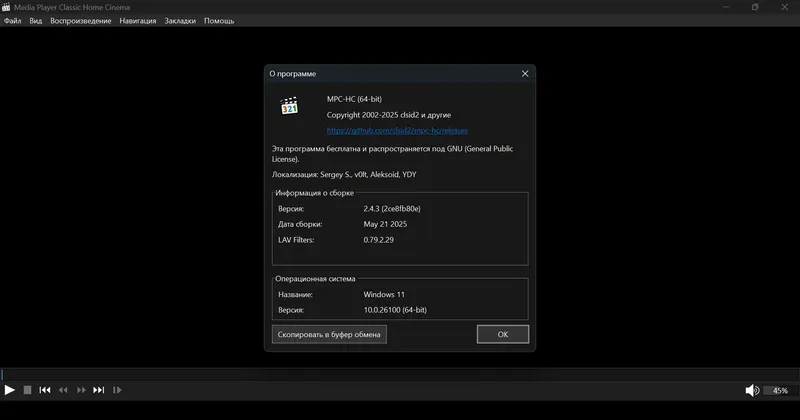This screenshot has height=420, width=800.
Task: Open the github.com/clsid2/mpc-hc/releases link
Action: (x=397, y=131)
